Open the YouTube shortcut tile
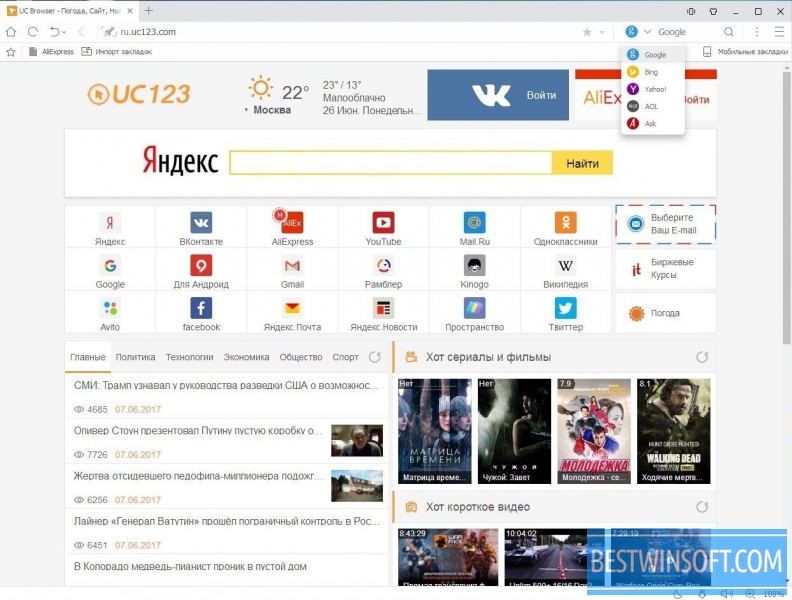792x600 pixels. click(x=383, y=227)
